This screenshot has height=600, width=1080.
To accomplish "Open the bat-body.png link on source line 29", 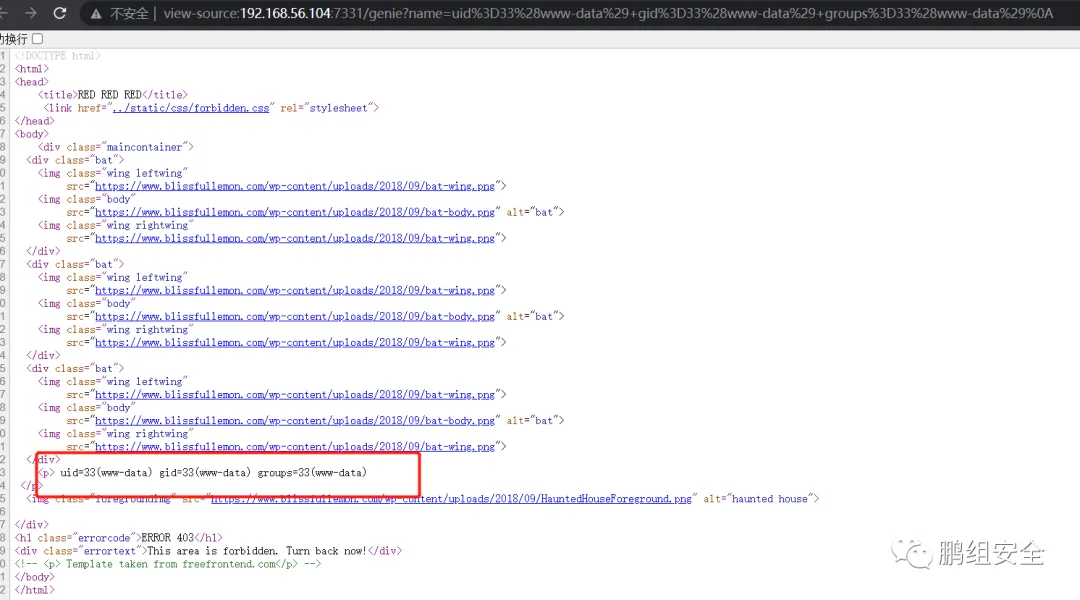I will click(x=295, y=421).
